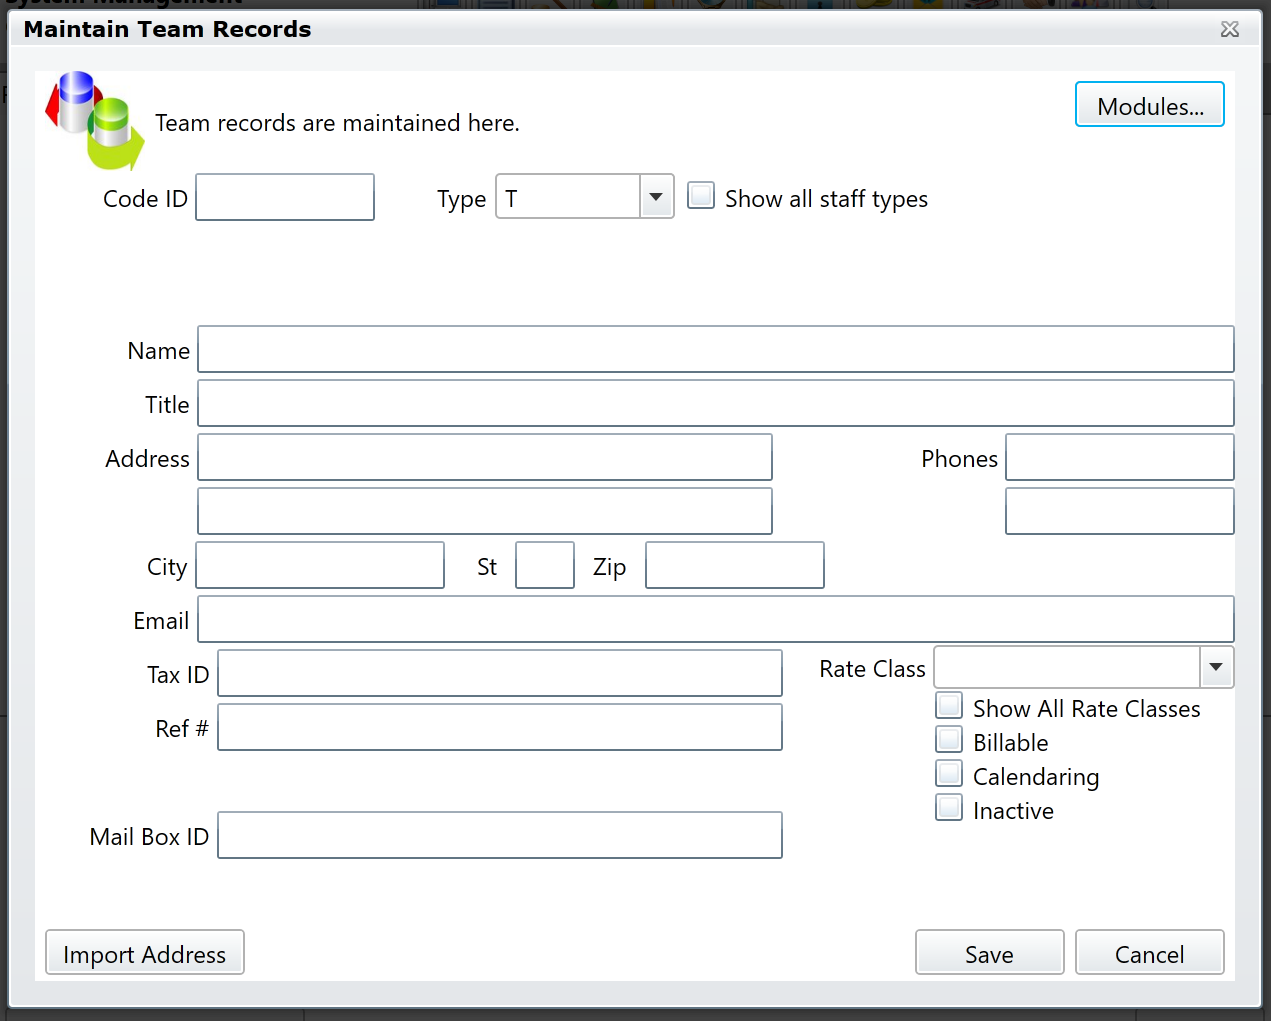Expand the Type dropdown arrow
This screenshot has width=1271, height=1021.
(x=656, y=196)
